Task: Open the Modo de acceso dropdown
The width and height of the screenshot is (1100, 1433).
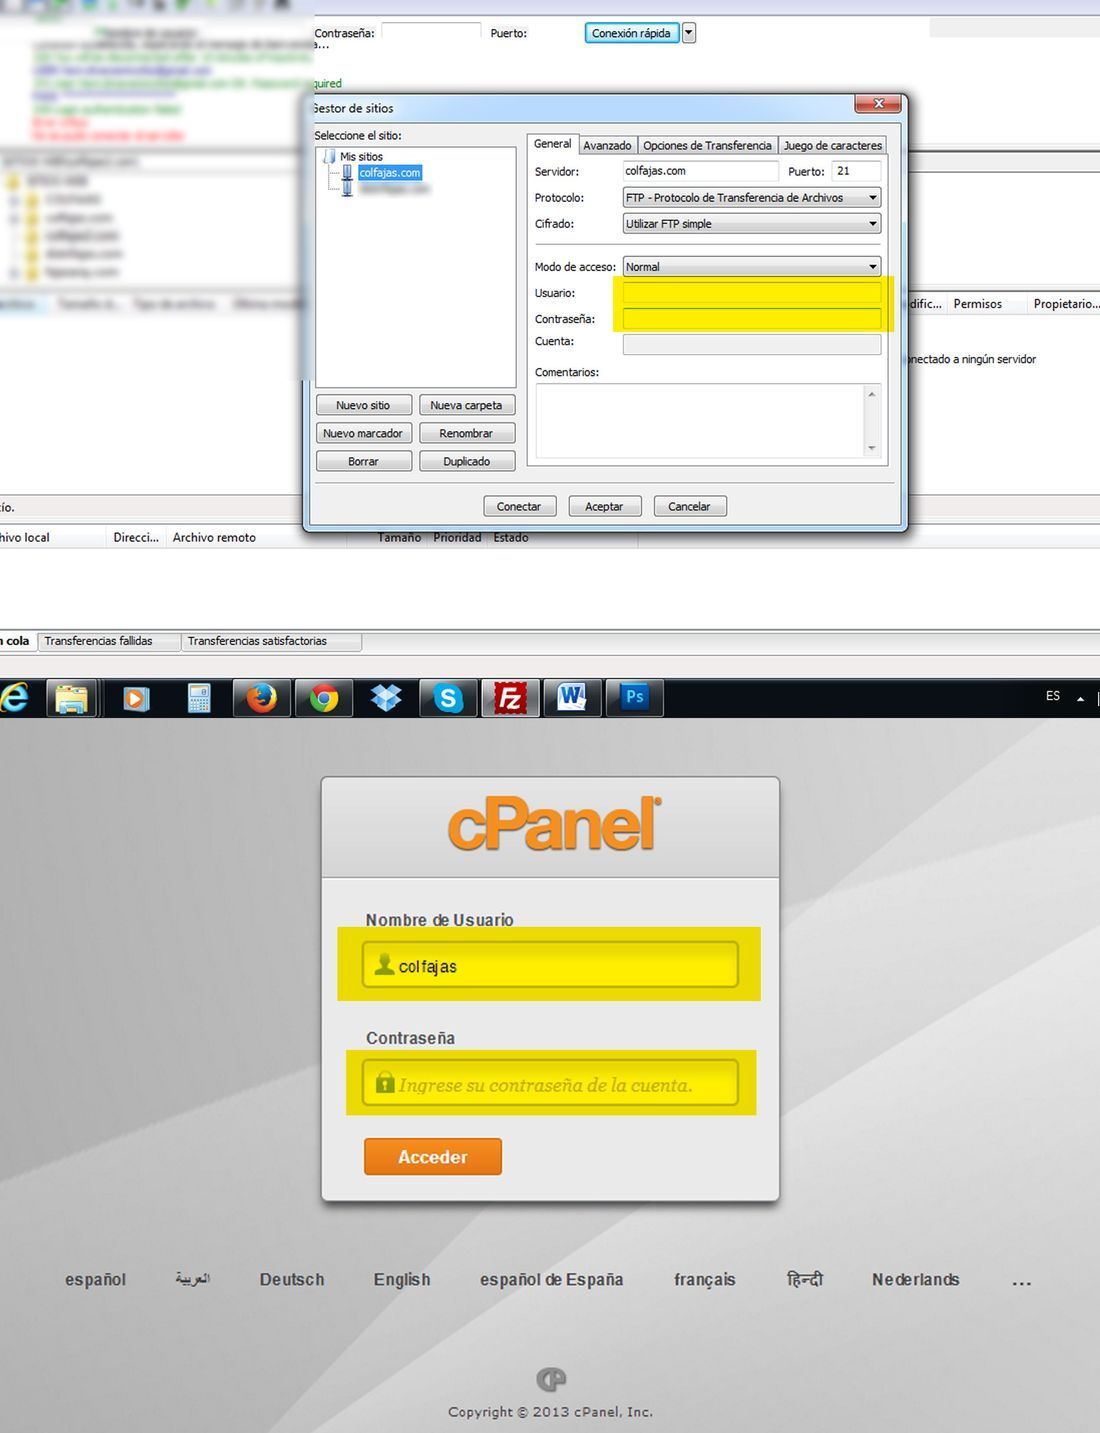Action: point(752,267)
